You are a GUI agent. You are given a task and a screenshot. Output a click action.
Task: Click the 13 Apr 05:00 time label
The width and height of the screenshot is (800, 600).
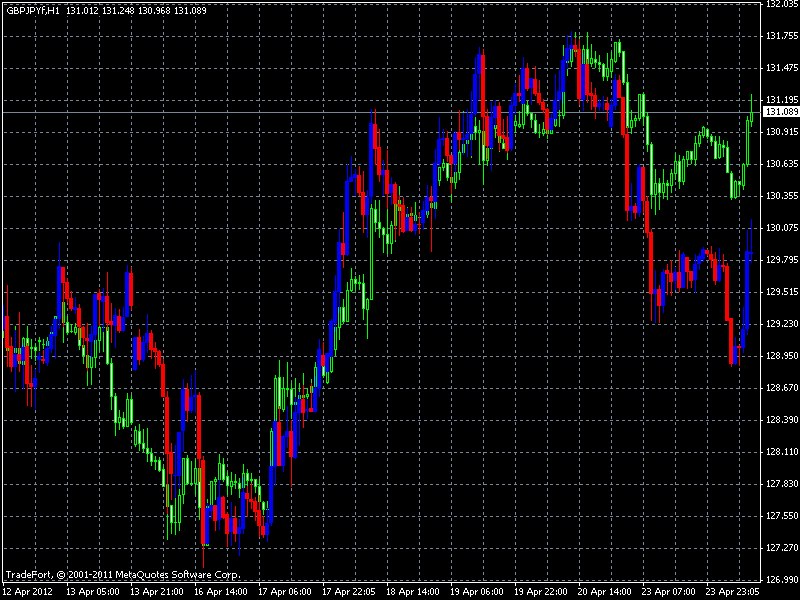[93, 592]
